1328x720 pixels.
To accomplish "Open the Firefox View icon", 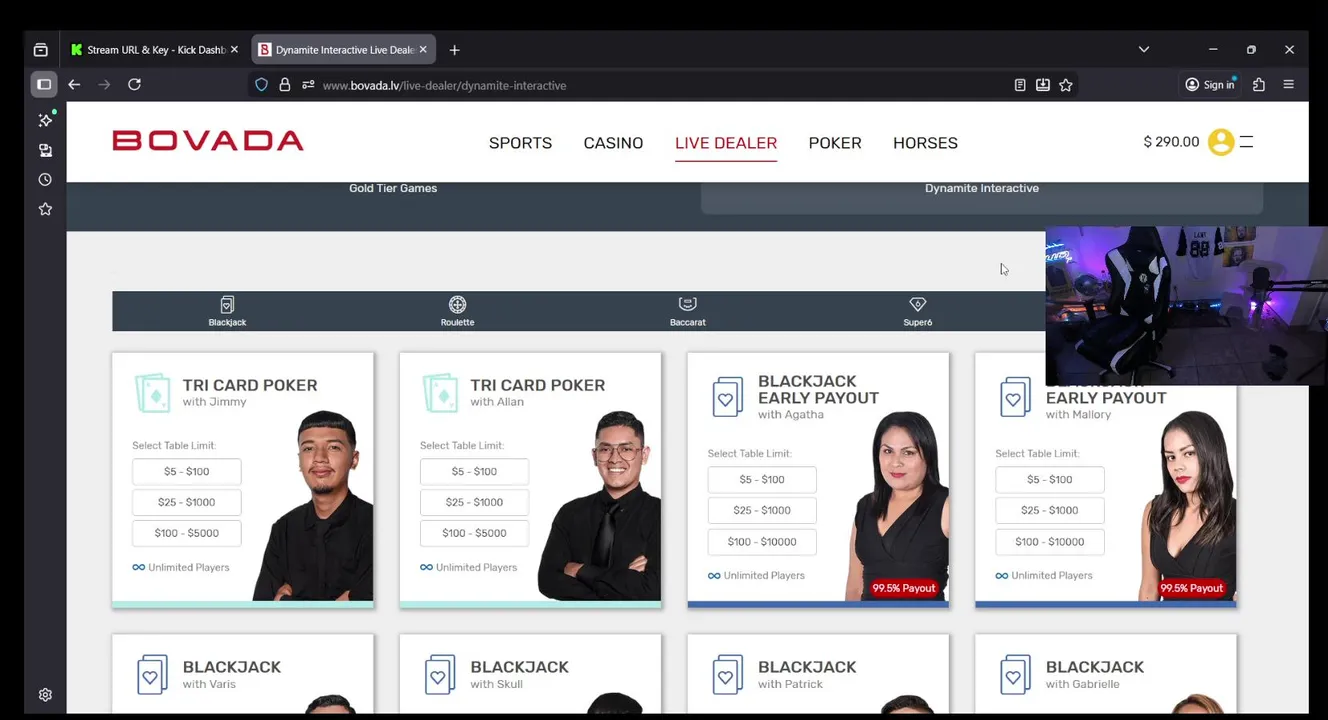I will pyautogui.click(x=40, y=50).
